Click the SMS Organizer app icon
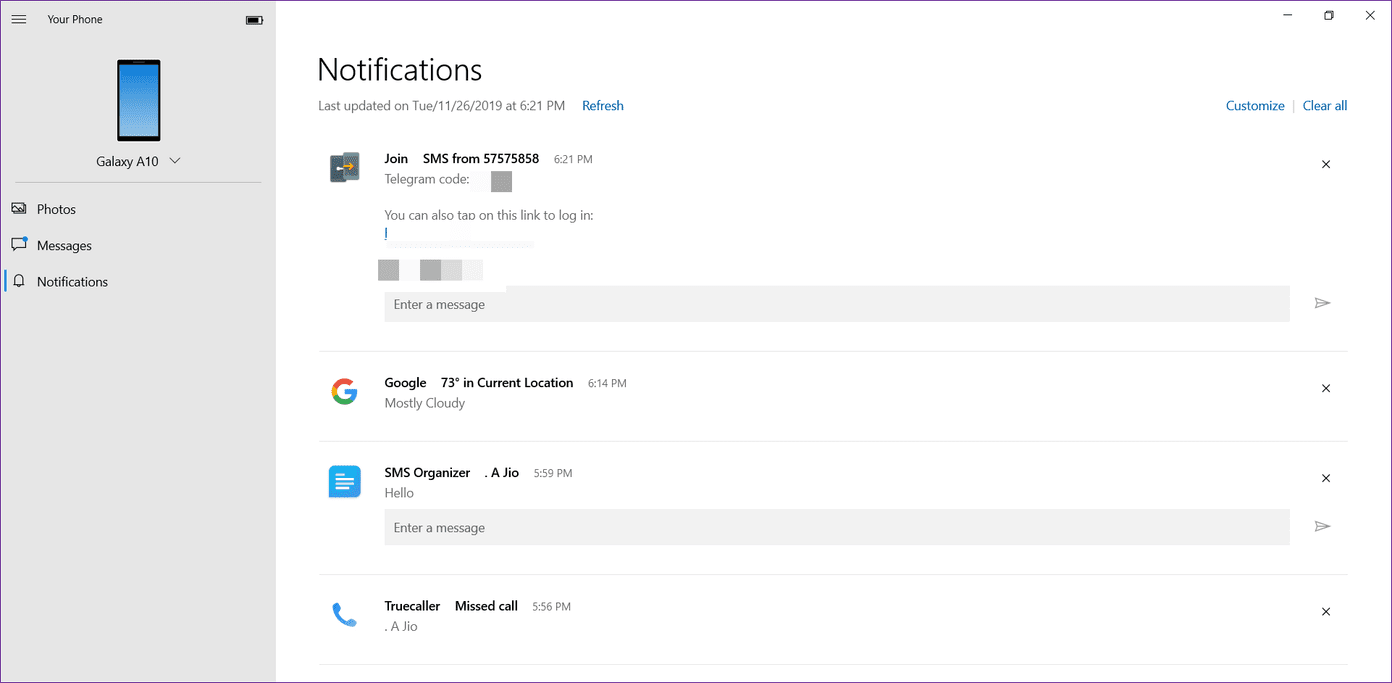 coord(345,481)
